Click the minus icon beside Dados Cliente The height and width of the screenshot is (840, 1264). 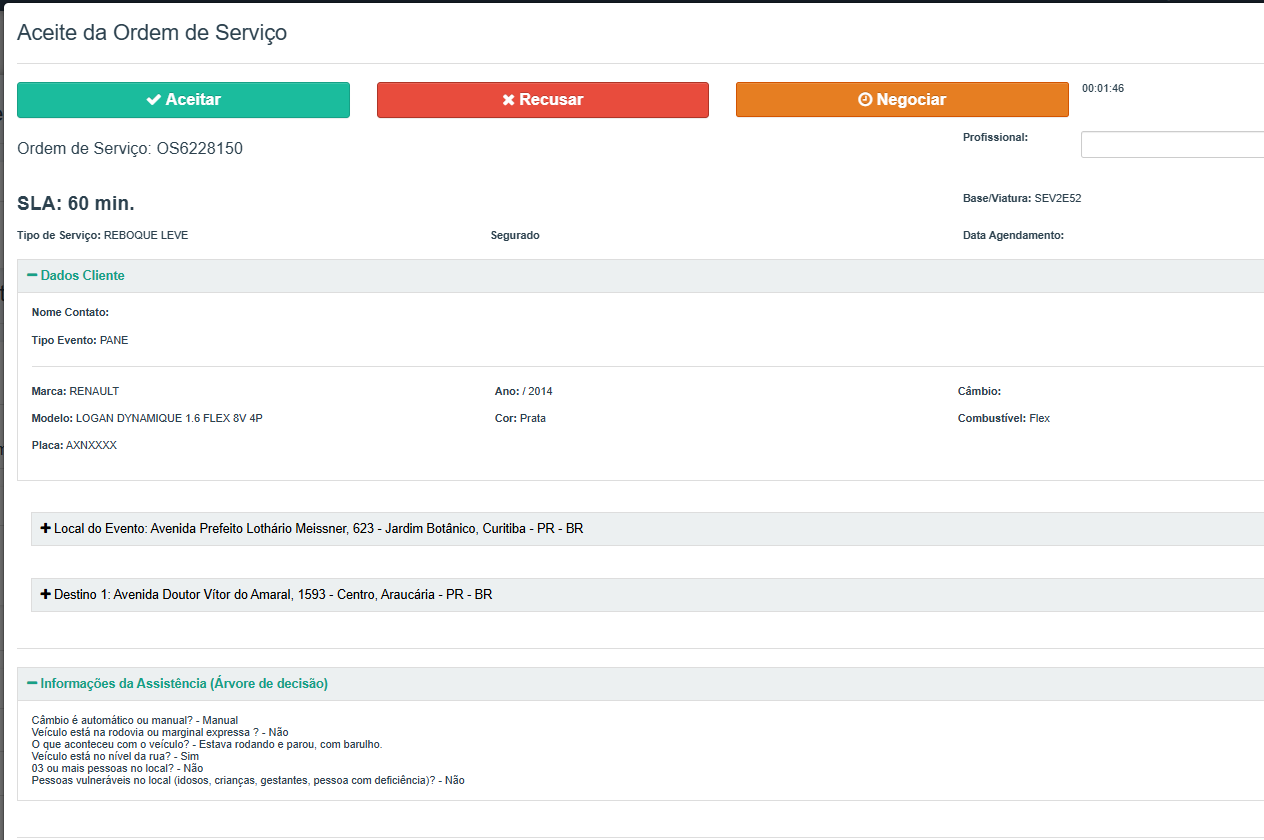(32, 275)
